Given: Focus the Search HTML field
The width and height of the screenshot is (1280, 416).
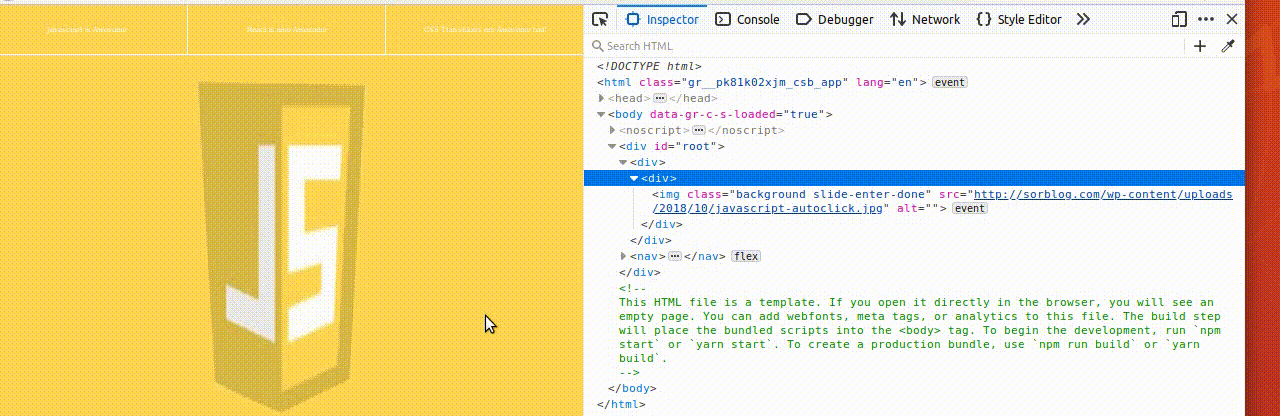Looking at the screenshot, I should [885, 46].
